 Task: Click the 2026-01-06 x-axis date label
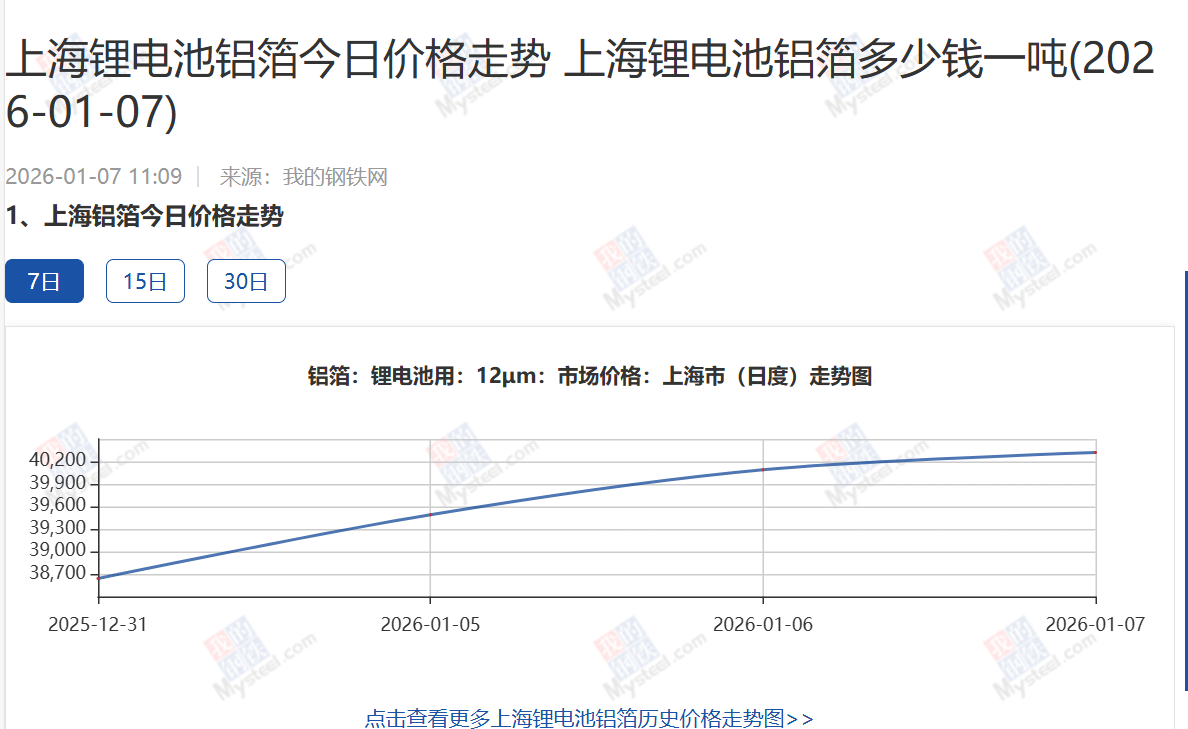(x=763, y=624)
